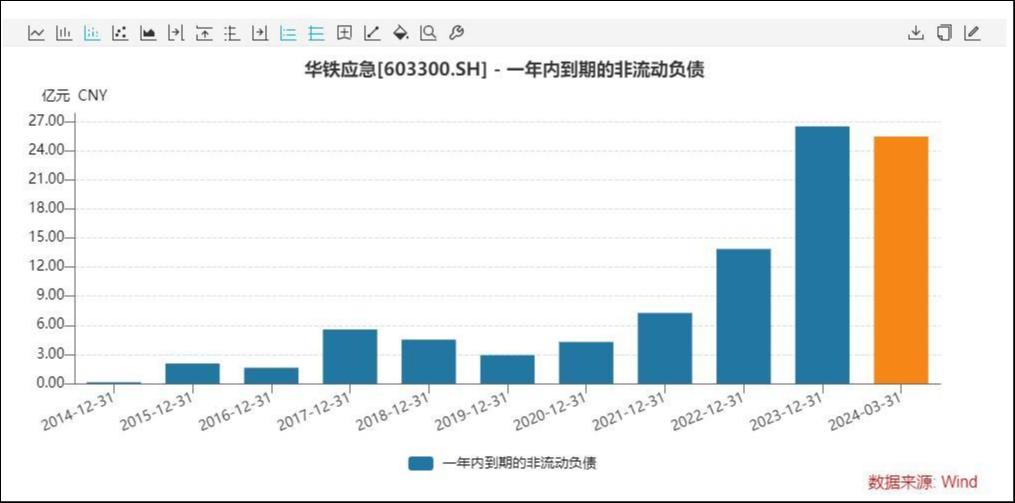Copy the chart using the copy icon
The height and width of the screenshot is (503, 1015).
943,33
